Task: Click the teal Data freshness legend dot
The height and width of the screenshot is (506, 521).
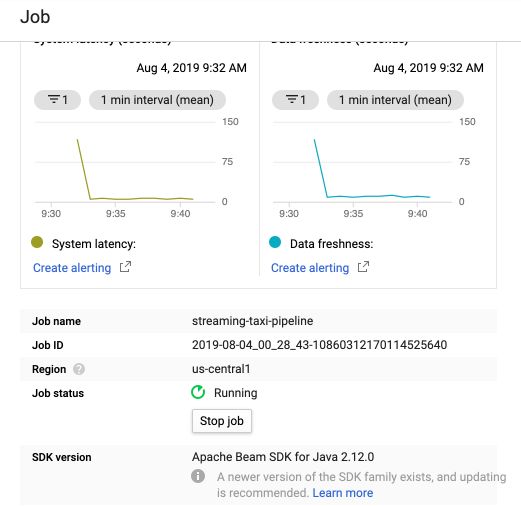Action: click(275, 242)
